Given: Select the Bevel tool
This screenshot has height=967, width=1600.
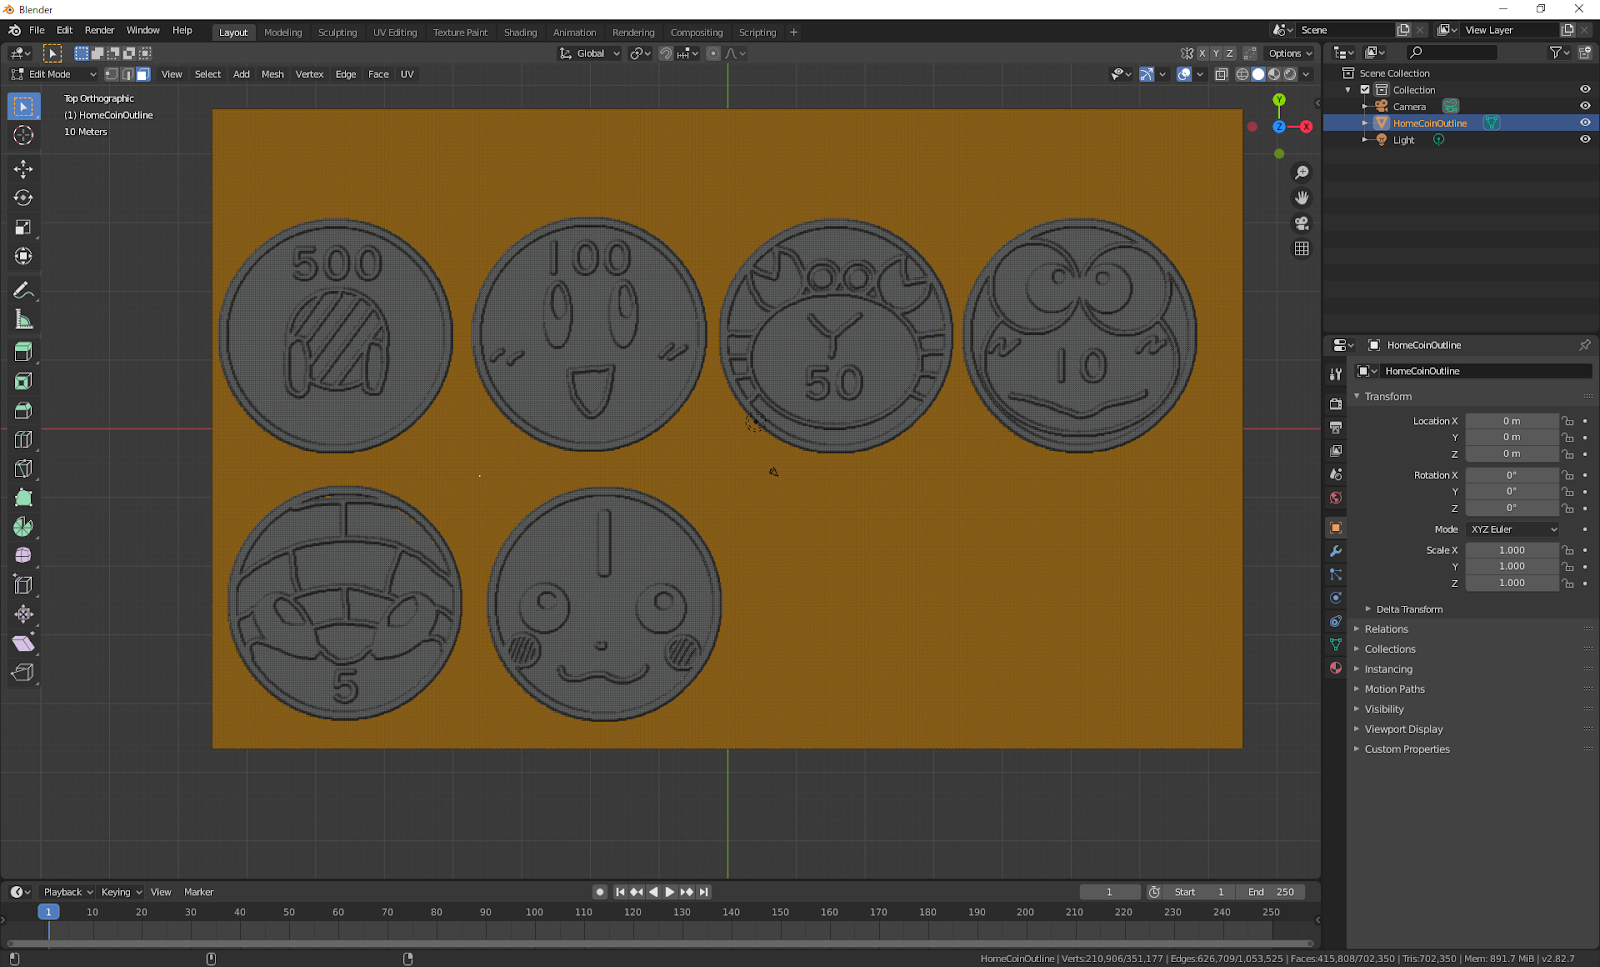Looking at the screenshot, I should (23, 410).
